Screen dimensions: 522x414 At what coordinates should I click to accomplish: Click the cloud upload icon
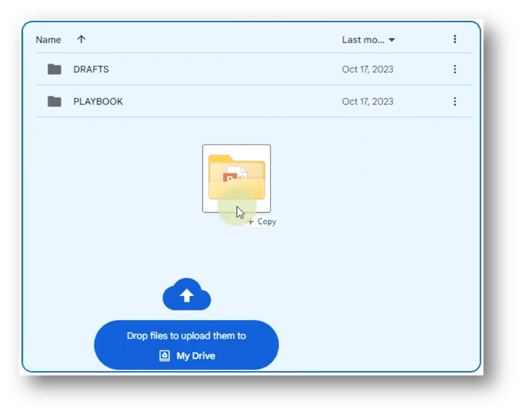pos(187,294)
